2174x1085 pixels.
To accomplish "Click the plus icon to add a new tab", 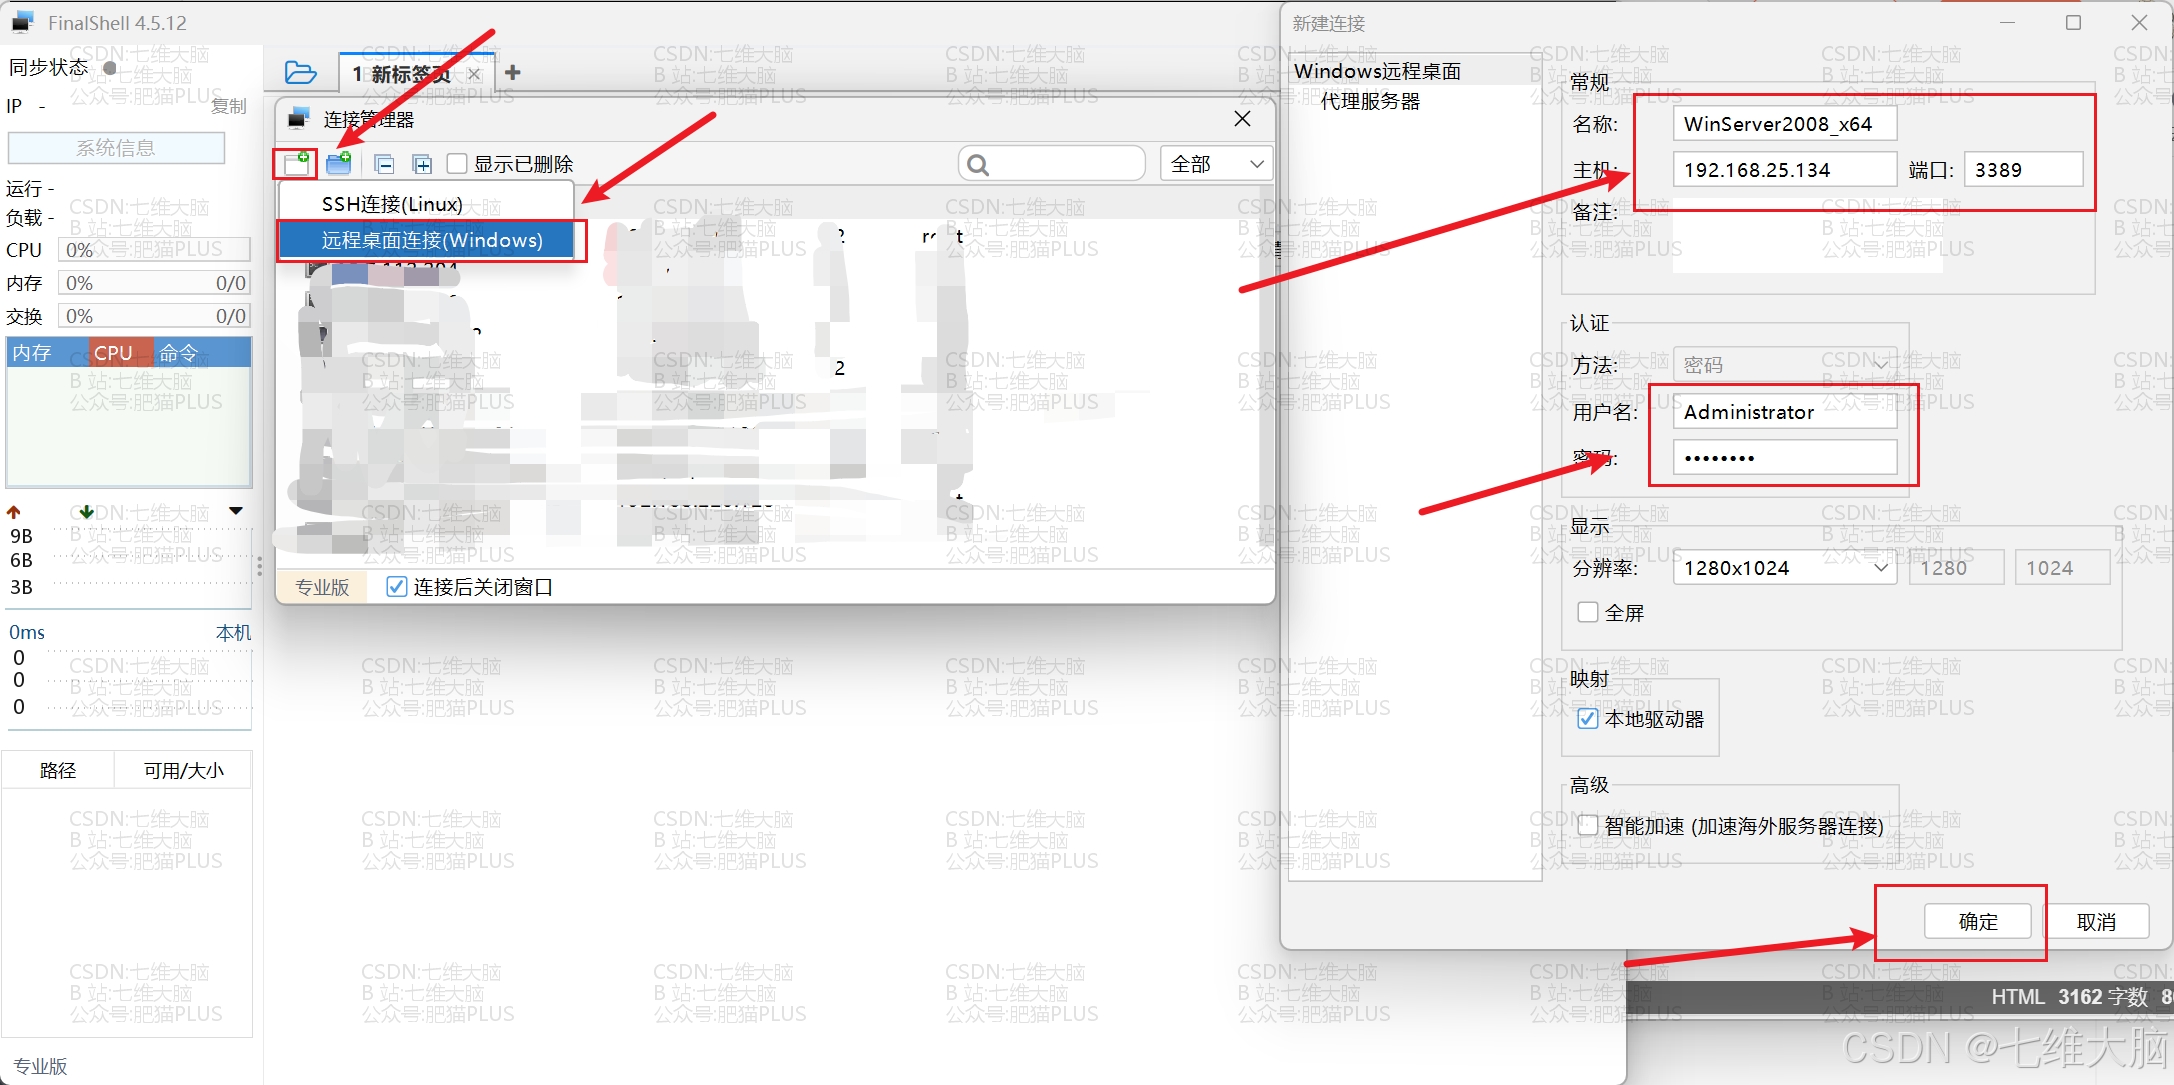I will [513, 73].
